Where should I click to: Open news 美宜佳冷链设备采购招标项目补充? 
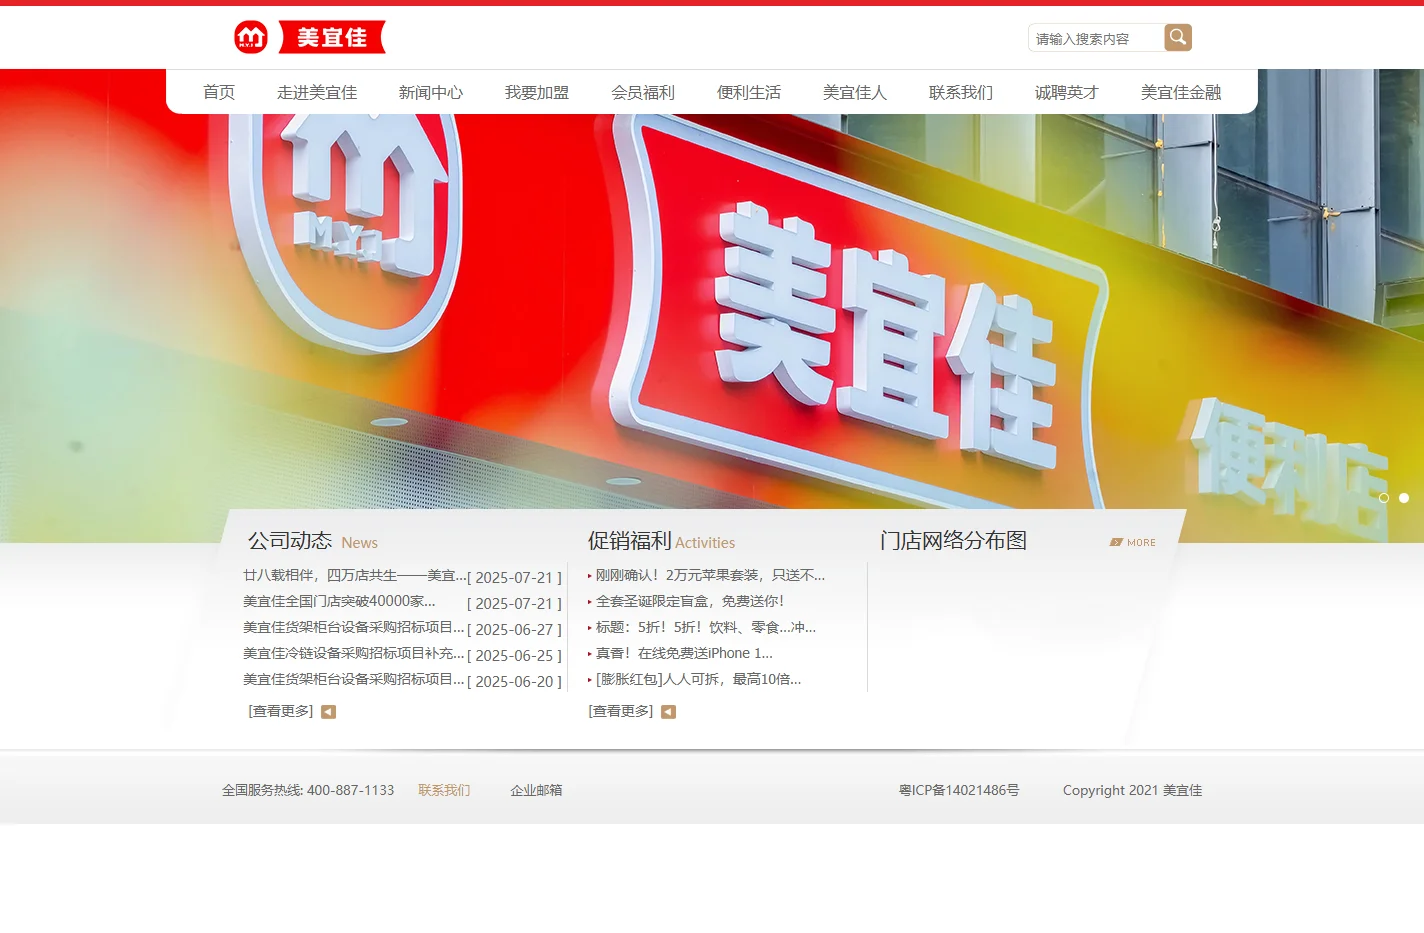(x=354, y=653)
